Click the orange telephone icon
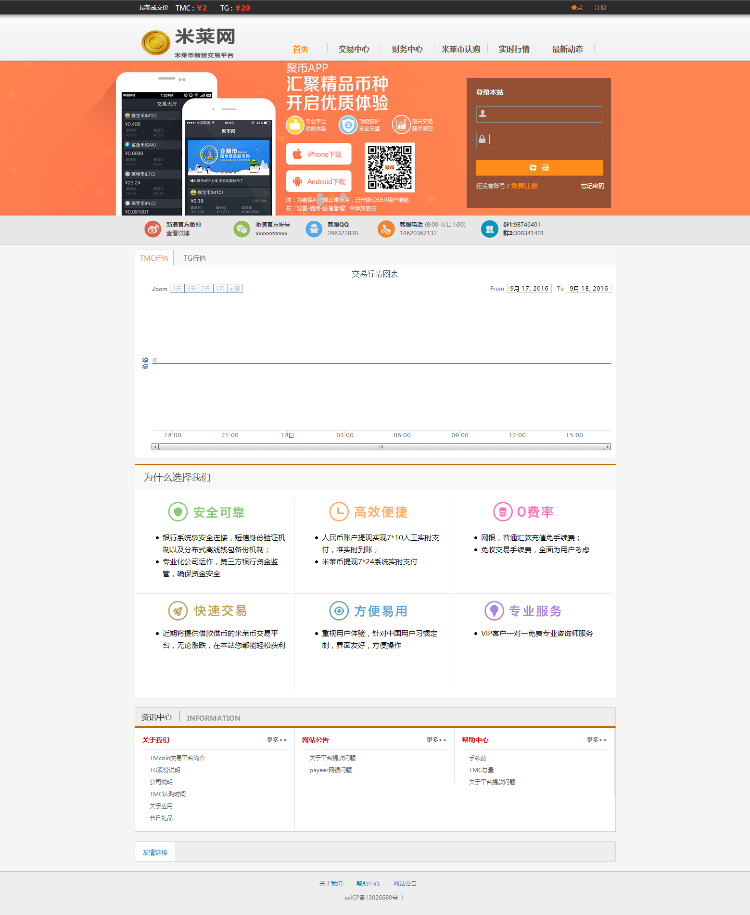The width and height of the screenshot is (750, 915). click(386, 229)
